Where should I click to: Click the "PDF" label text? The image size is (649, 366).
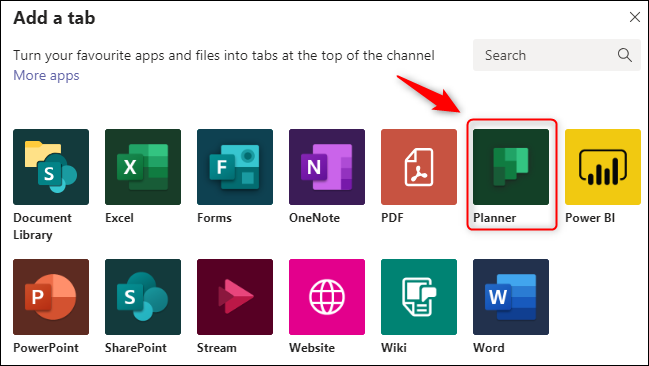(x=392, y=218)
